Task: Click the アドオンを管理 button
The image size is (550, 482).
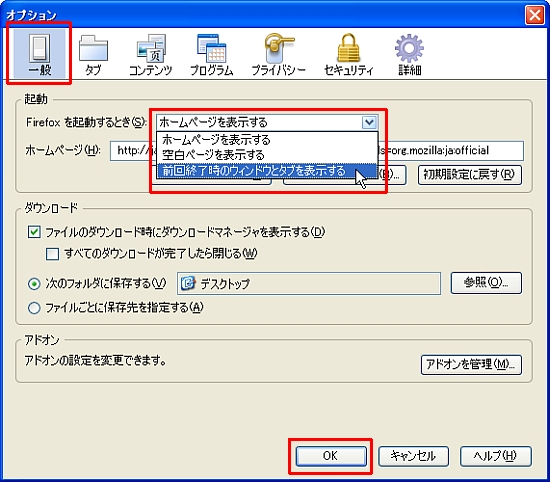Action: coord(471,364)
